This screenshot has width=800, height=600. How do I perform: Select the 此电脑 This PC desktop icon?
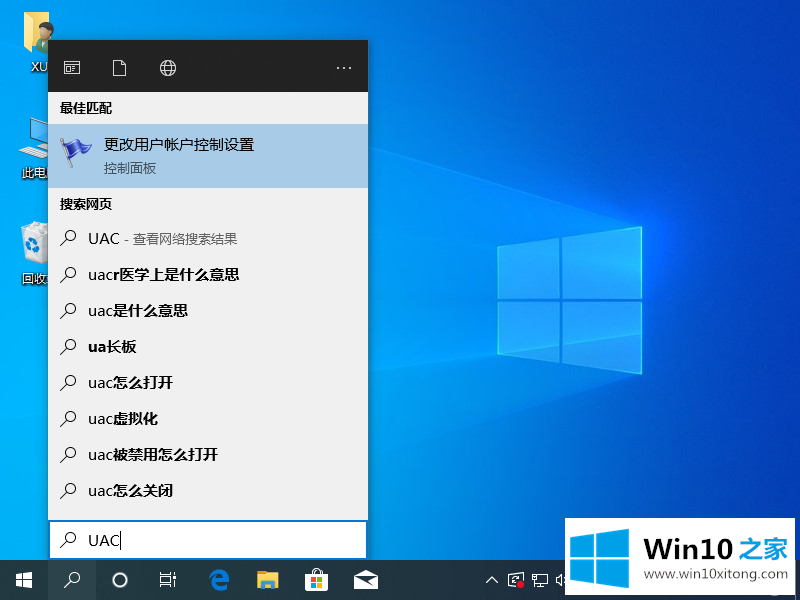point(34,148)
